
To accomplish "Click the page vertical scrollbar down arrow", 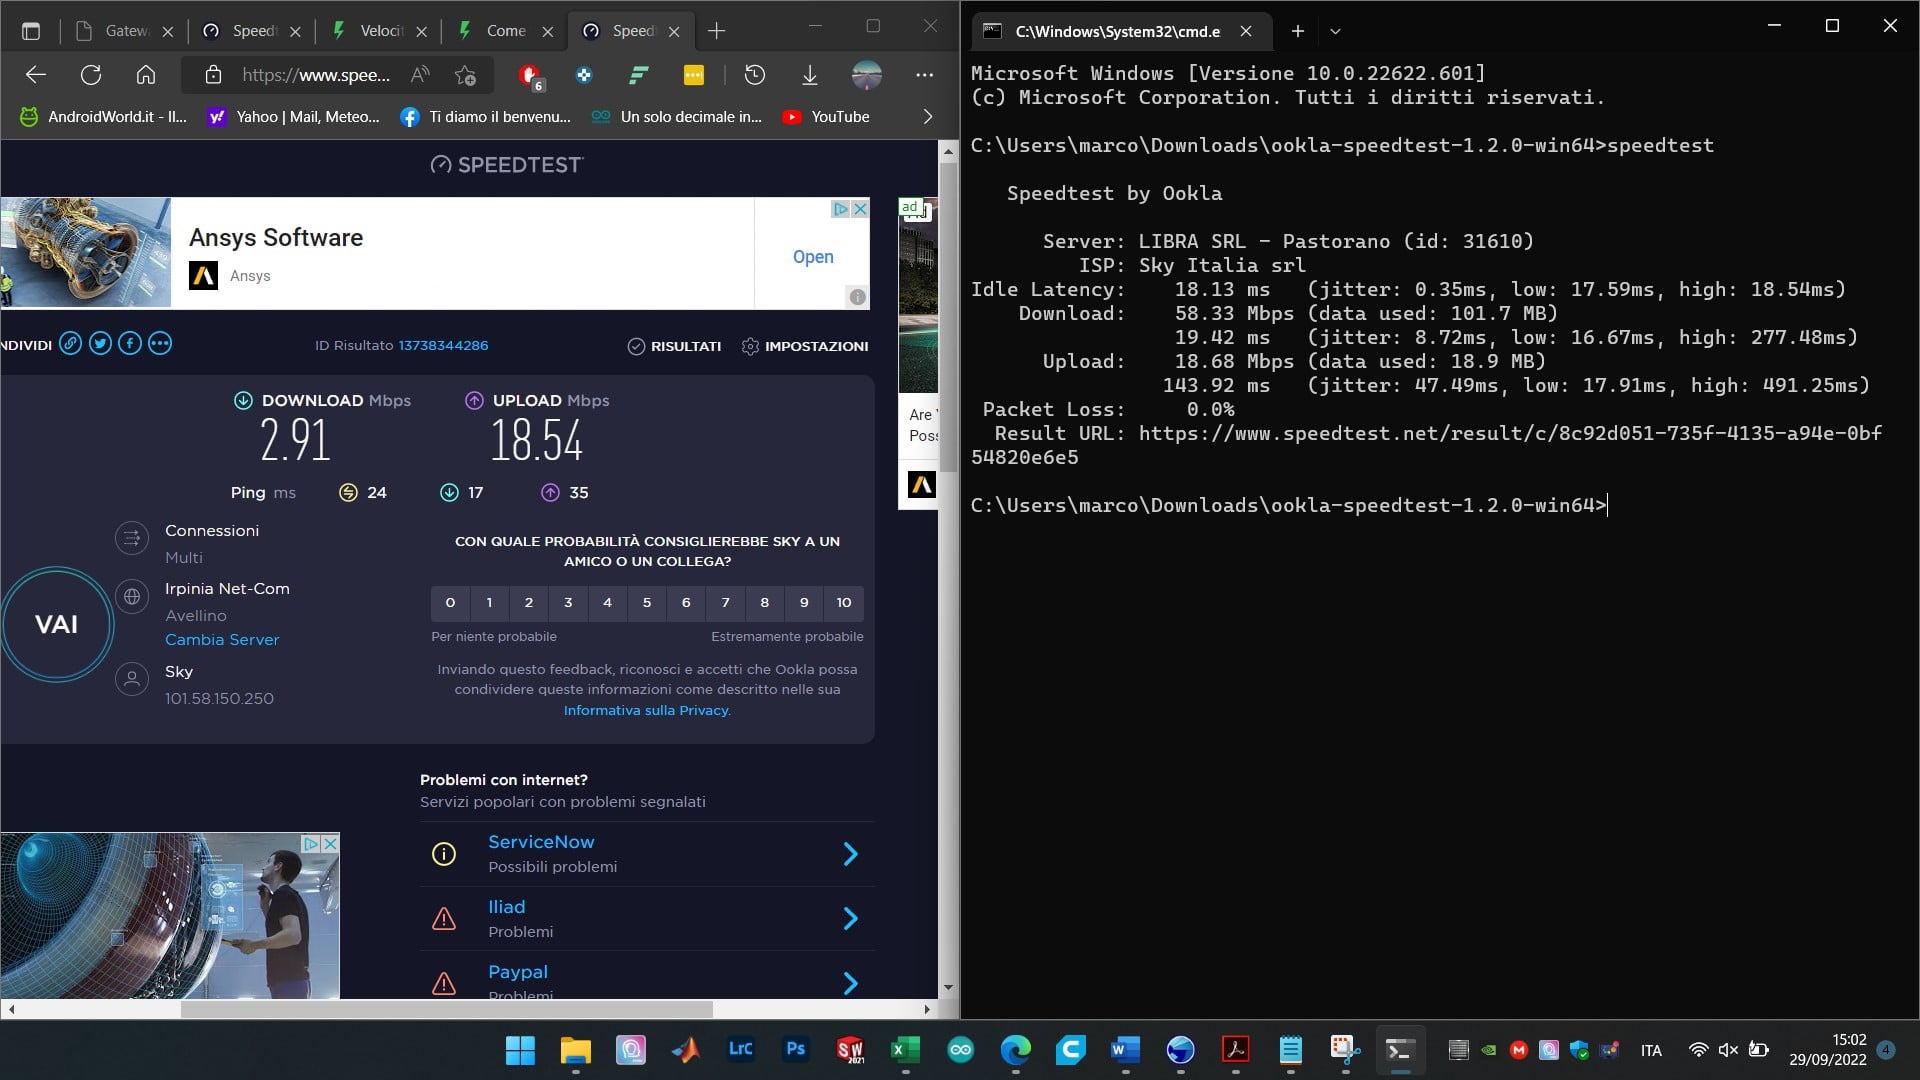I will 948,988.
